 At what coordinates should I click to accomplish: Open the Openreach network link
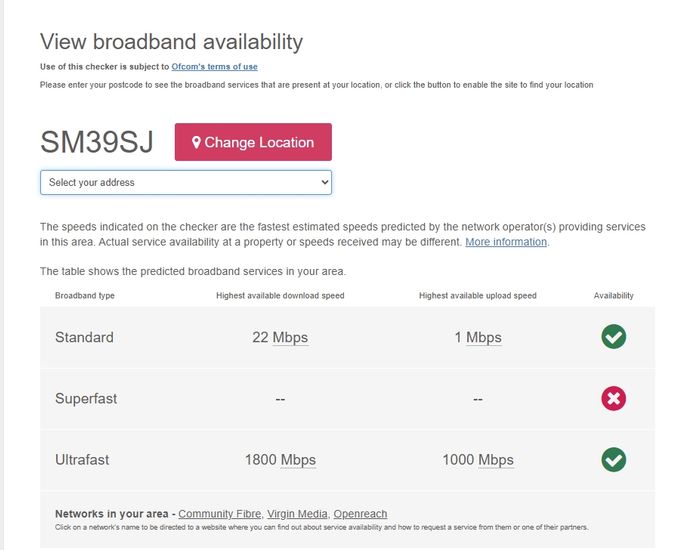pos(360,514)
